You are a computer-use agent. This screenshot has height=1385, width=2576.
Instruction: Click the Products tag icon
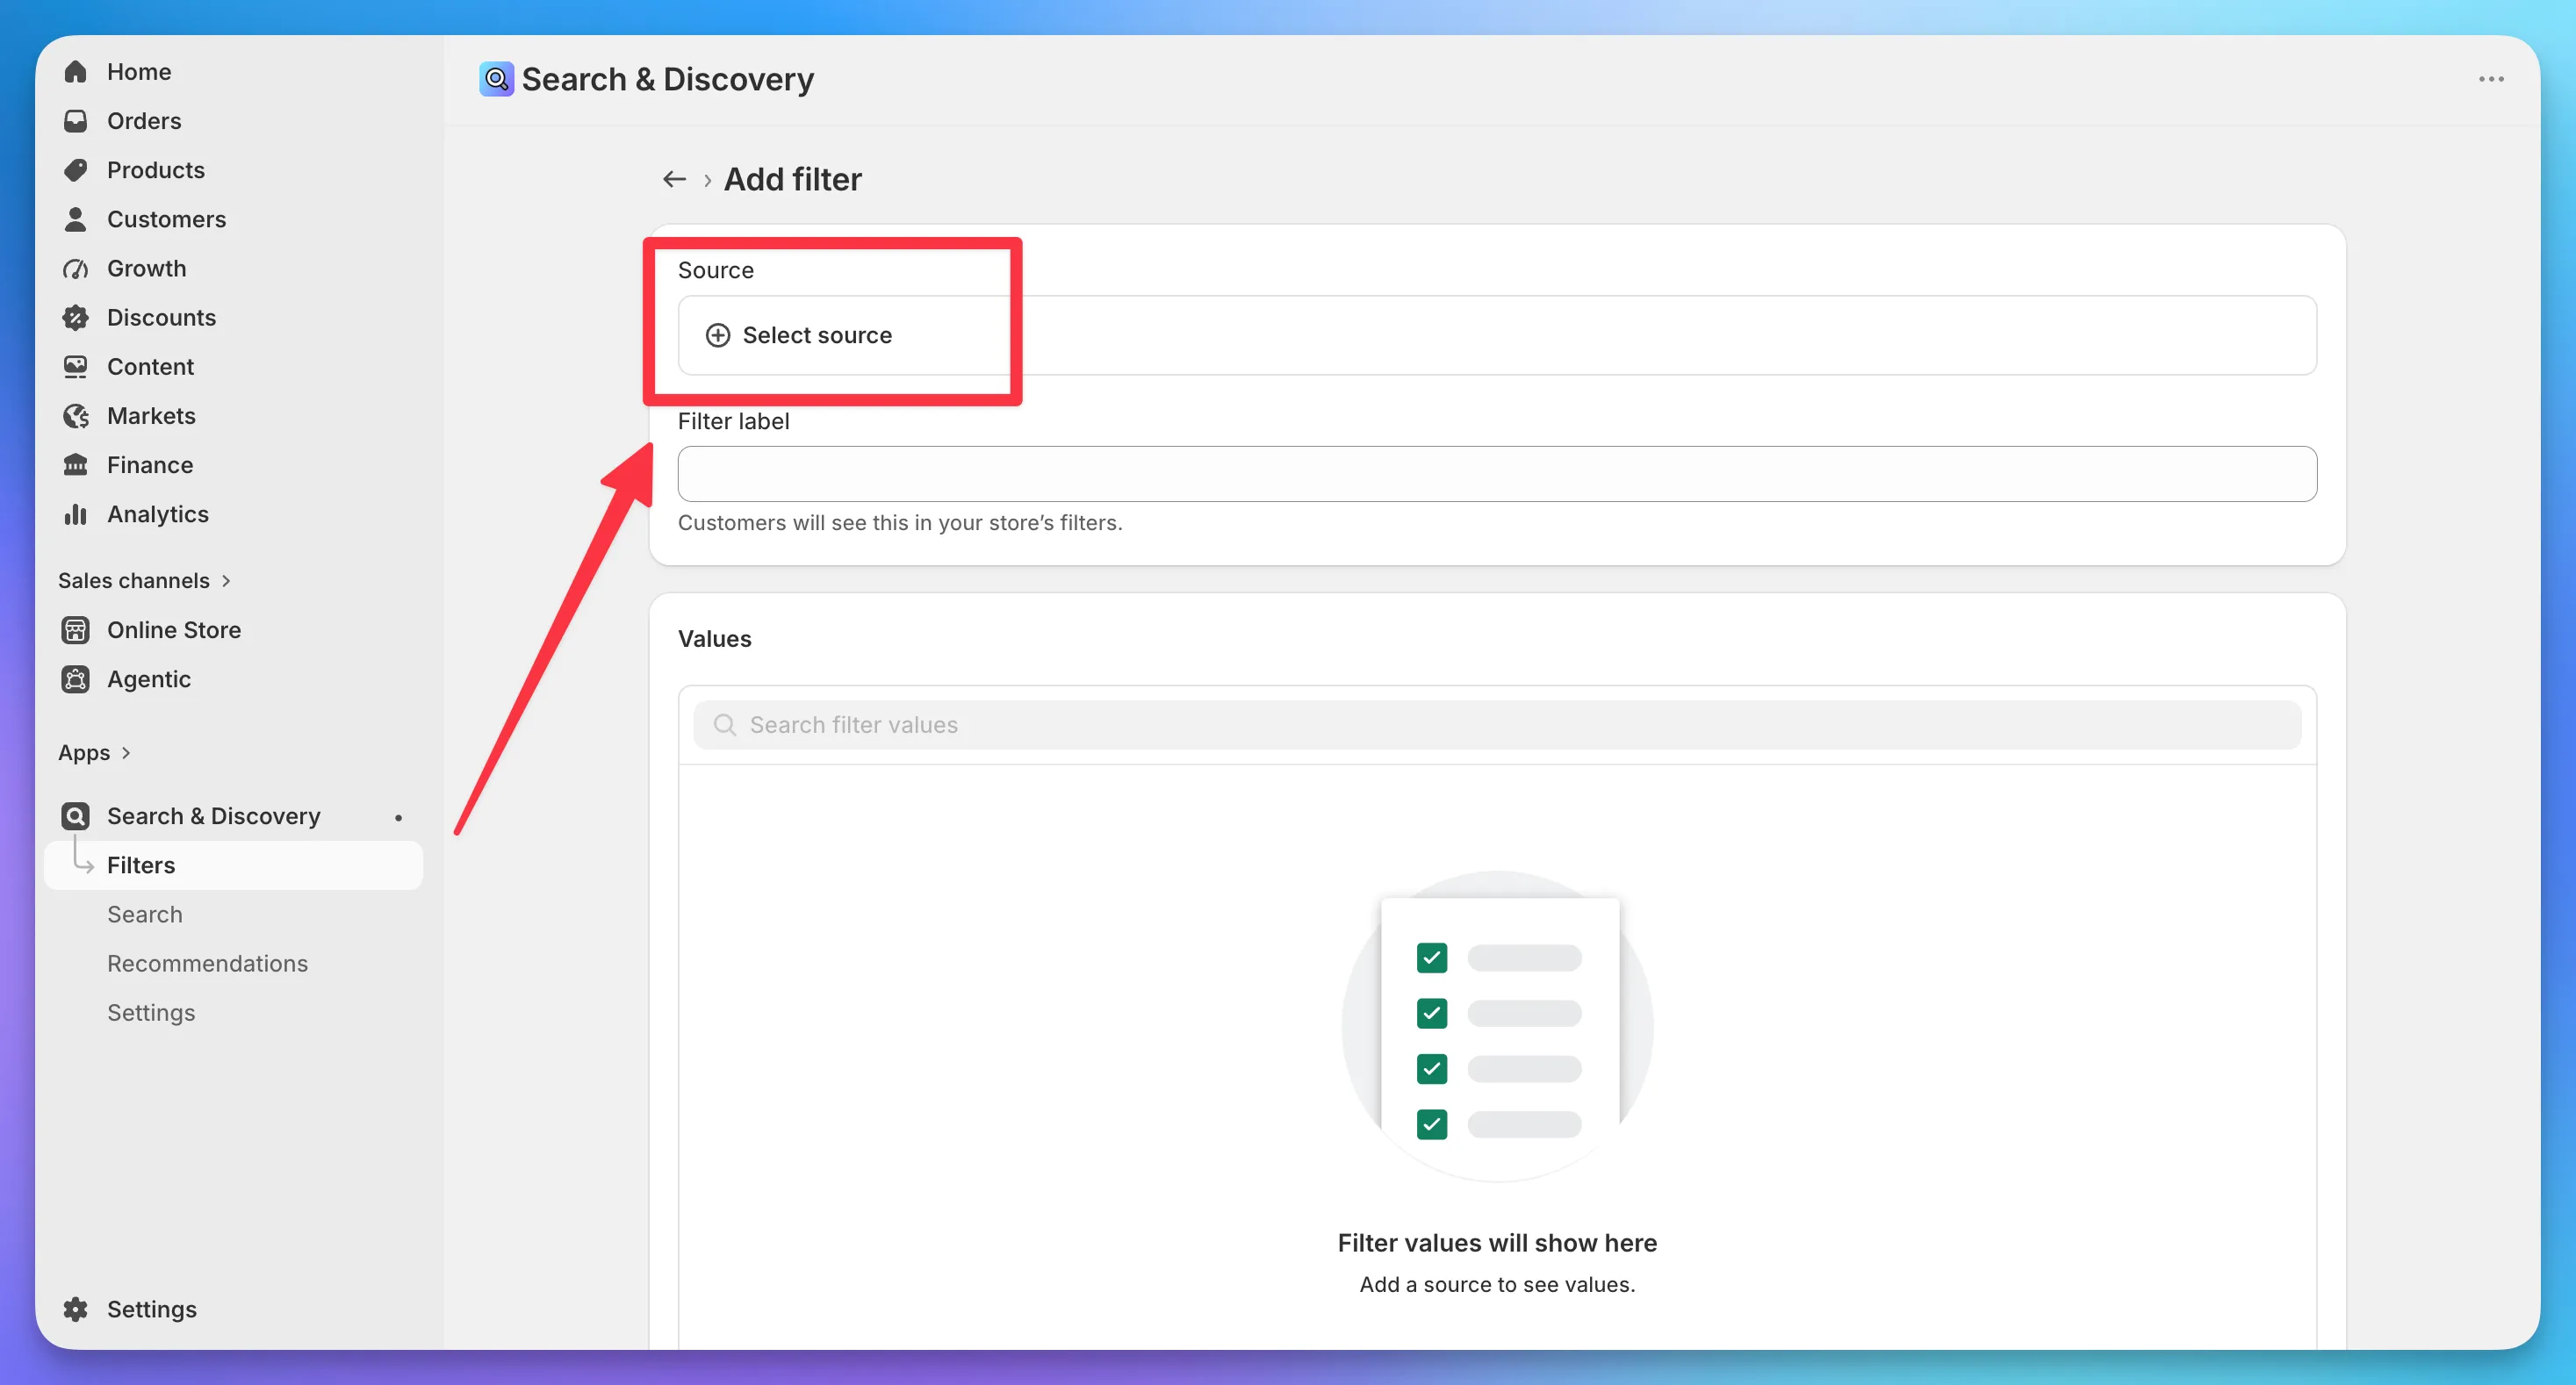(x=75, y=170)
